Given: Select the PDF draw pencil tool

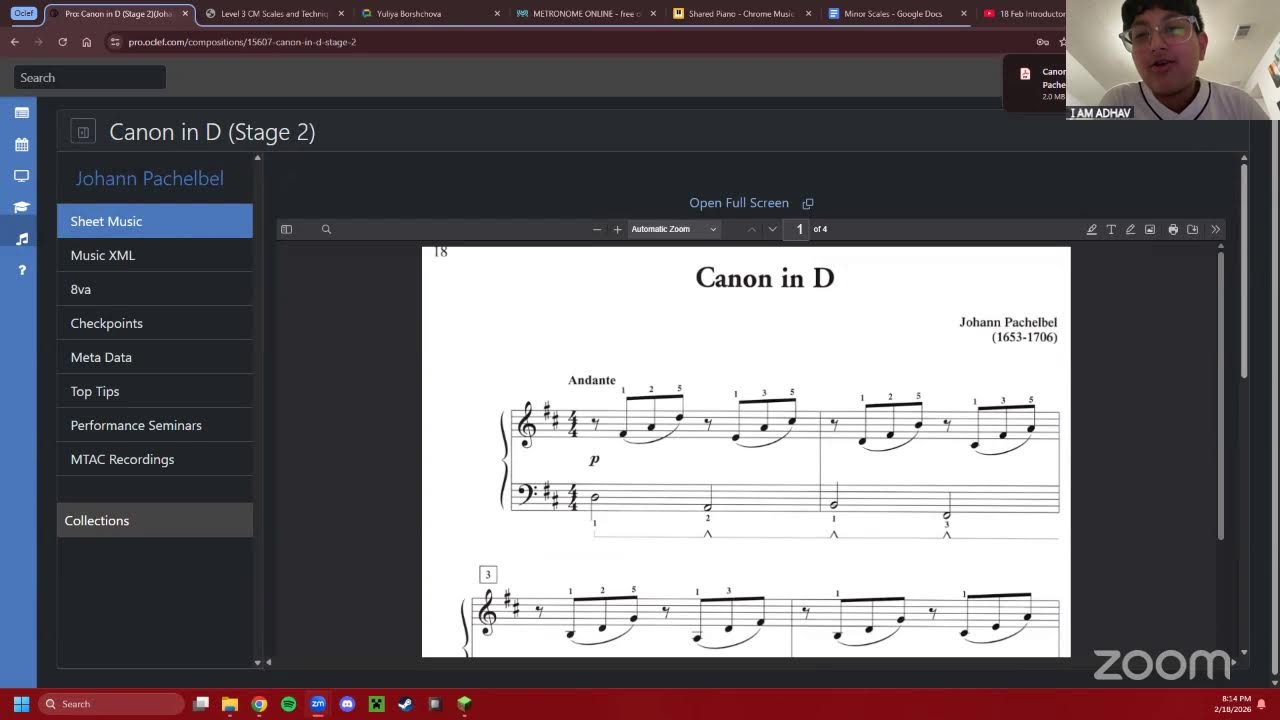Looking at the screenshot, I should [x=1130, y=229].
